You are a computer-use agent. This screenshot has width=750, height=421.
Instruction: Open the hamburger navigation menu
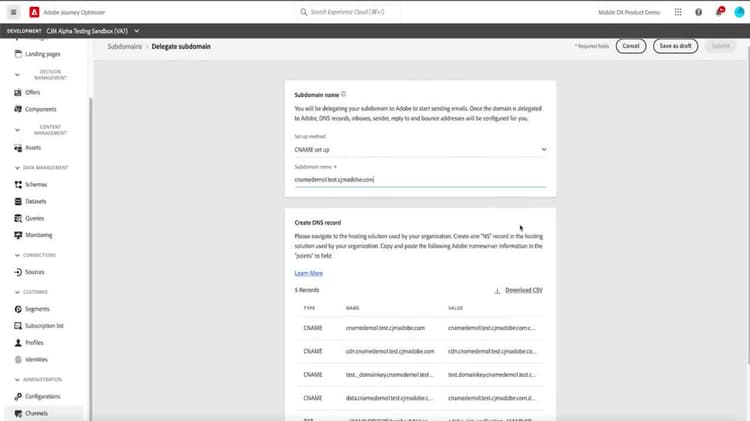click(x=13, y=12)
